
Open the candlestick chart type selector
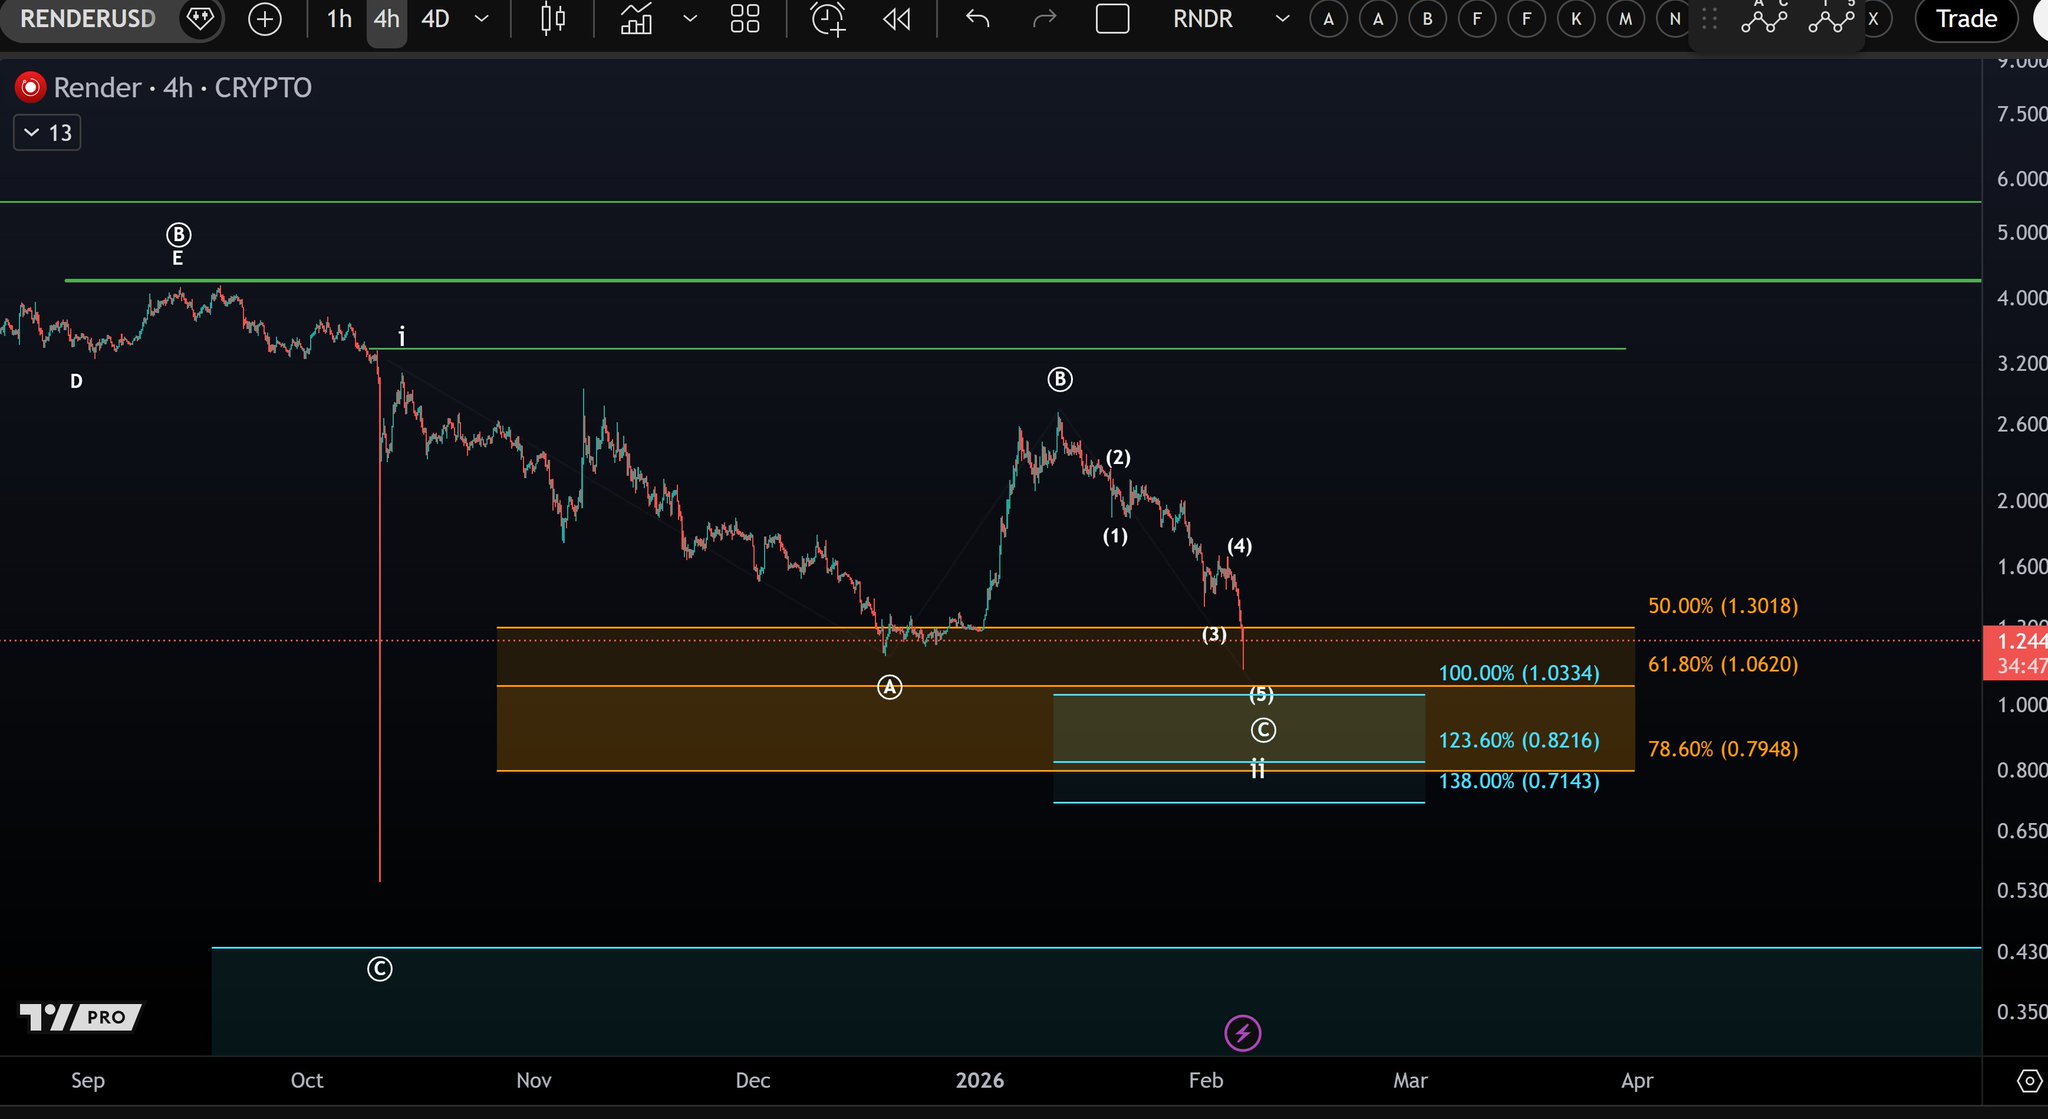[x=552, y=19]
